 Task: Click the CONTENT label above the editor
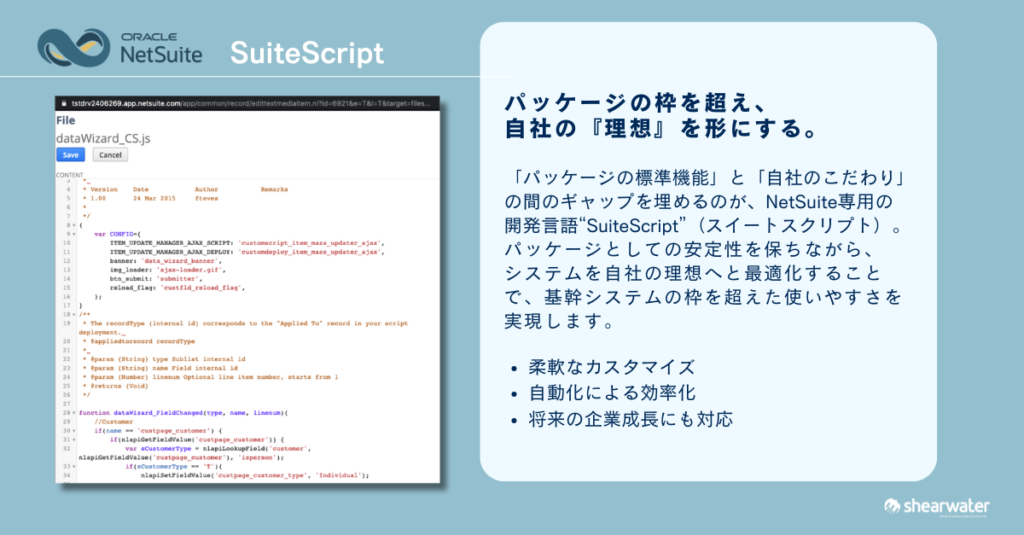pos(70,173)
